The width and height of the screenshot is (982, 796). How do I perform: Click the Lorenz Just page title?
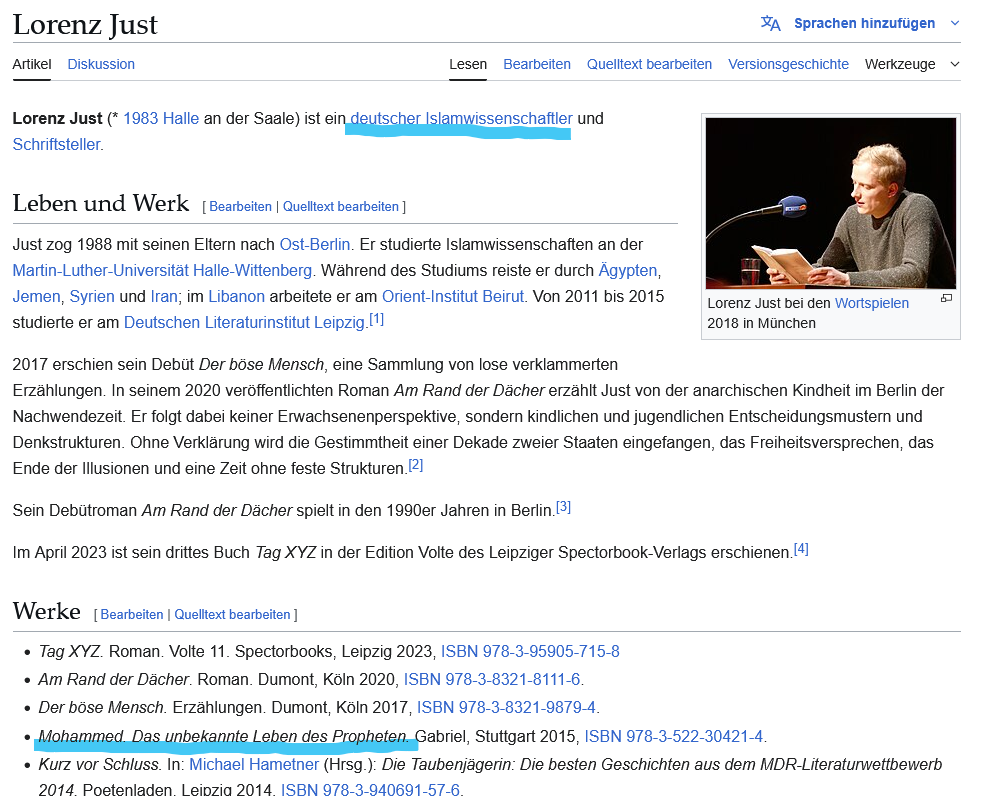pos(85,25)
